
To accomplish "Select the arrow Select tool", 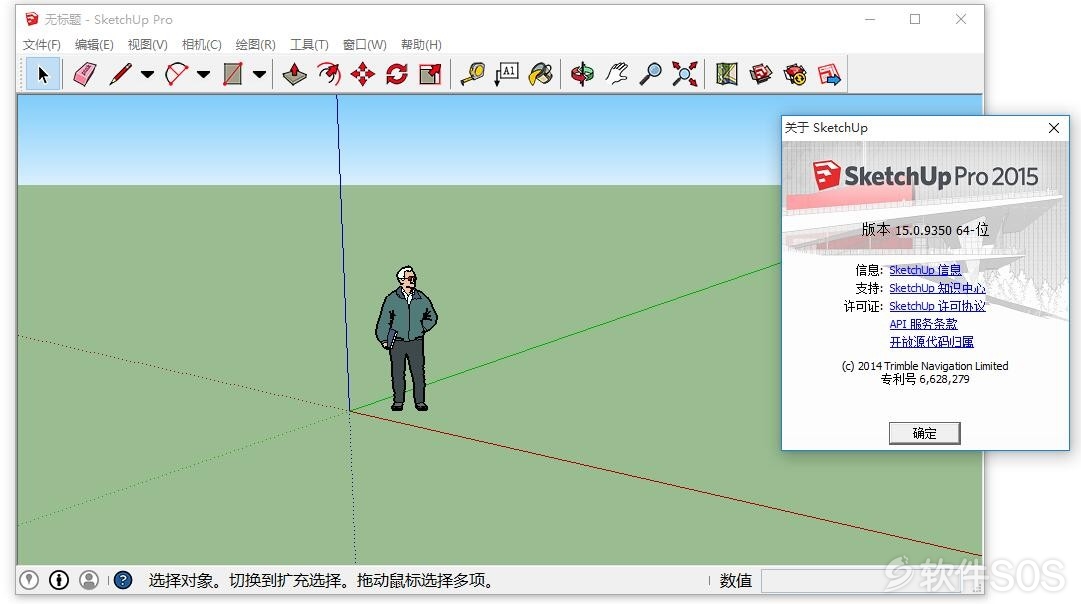I will pyautogui.click(x=43, y=74).
